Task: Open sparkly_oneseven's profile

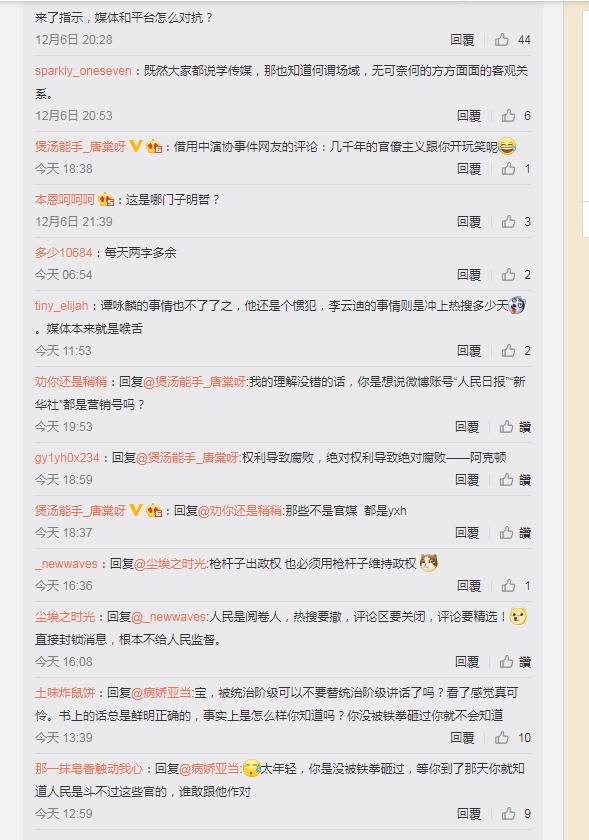Action: pyautogui.click(x=83, y=71)
